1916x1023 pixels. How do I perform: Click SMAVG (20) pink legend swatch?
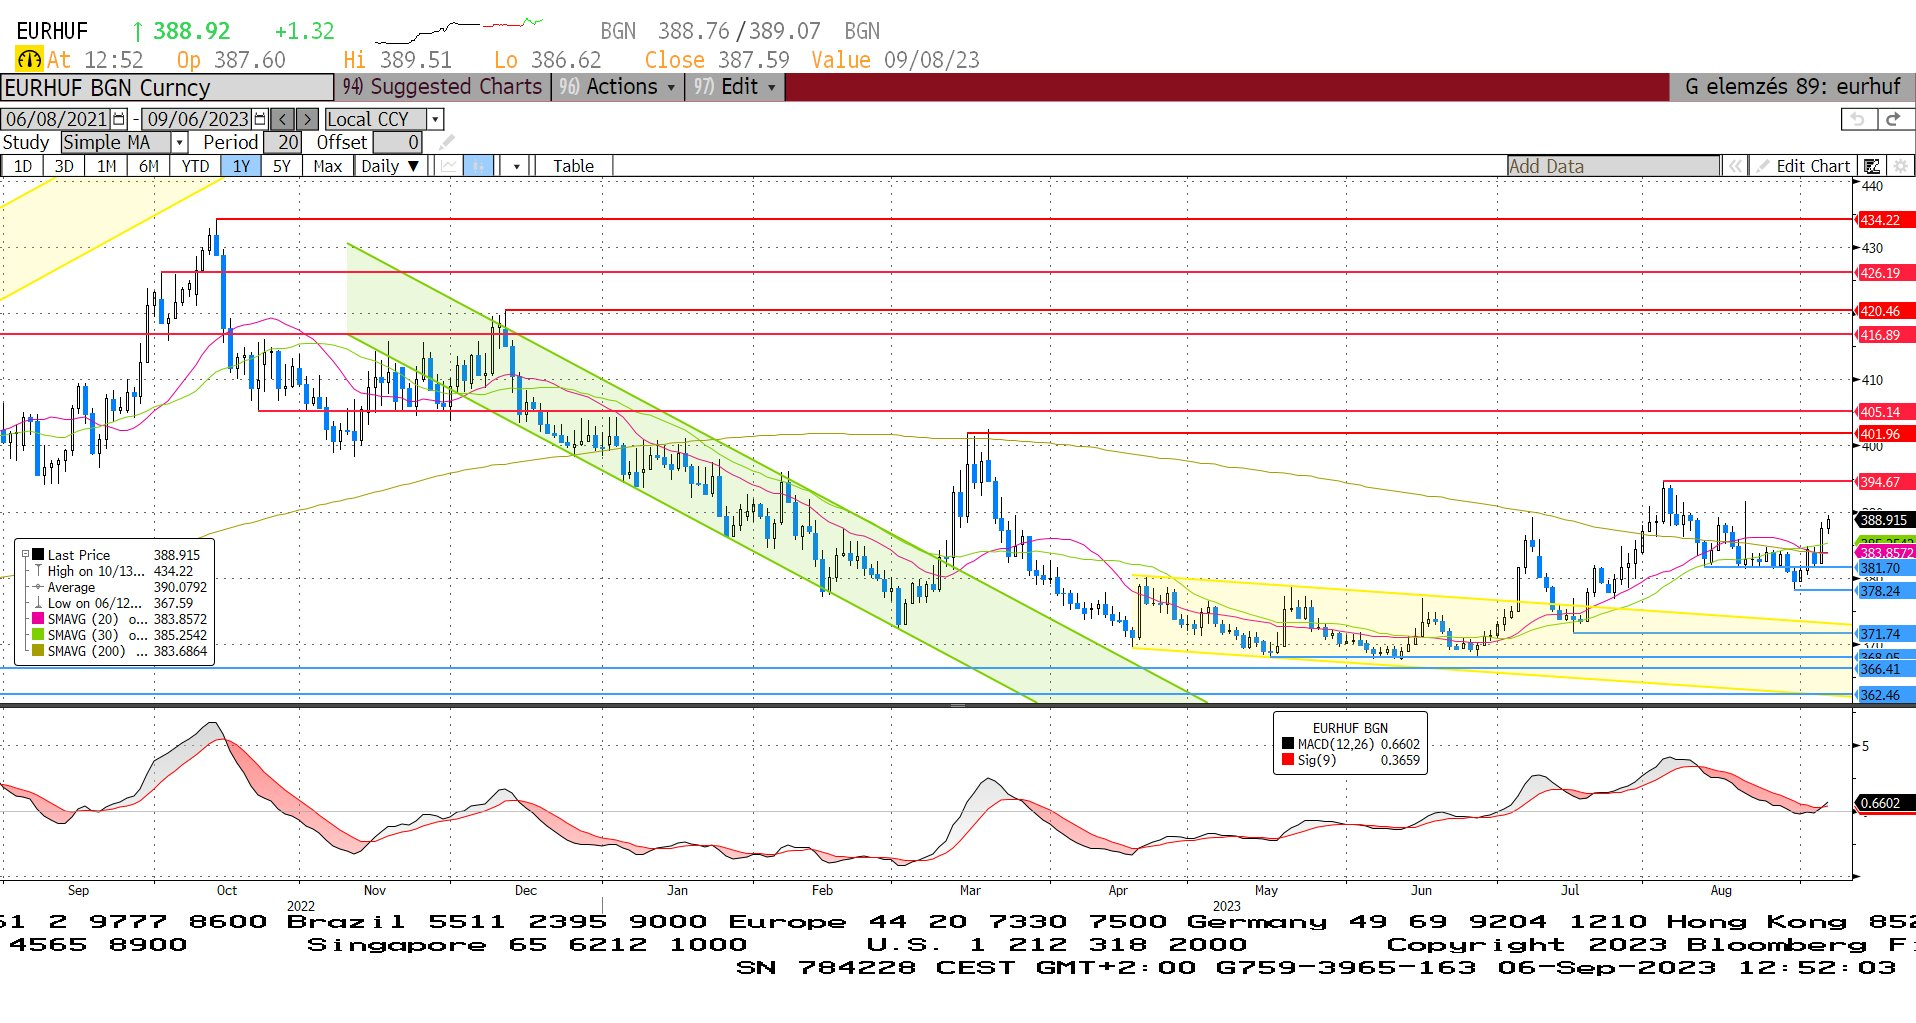38,619
